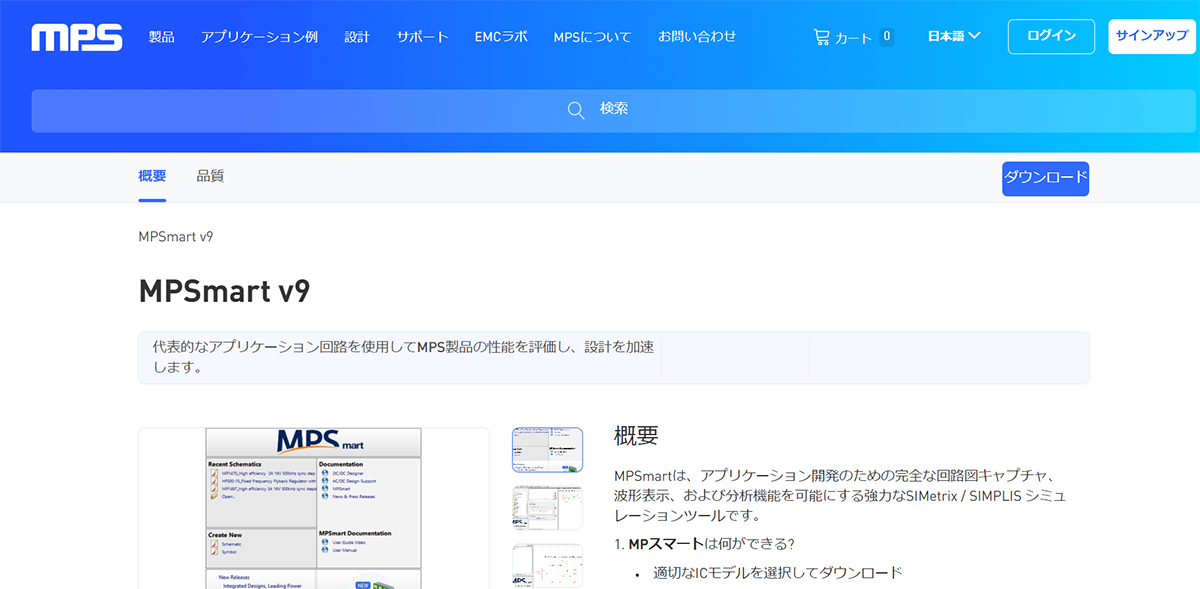This screenshot has height=589, width=1200.
Task: Select the third screenshot thumbnail
Action: coord(547,566)
